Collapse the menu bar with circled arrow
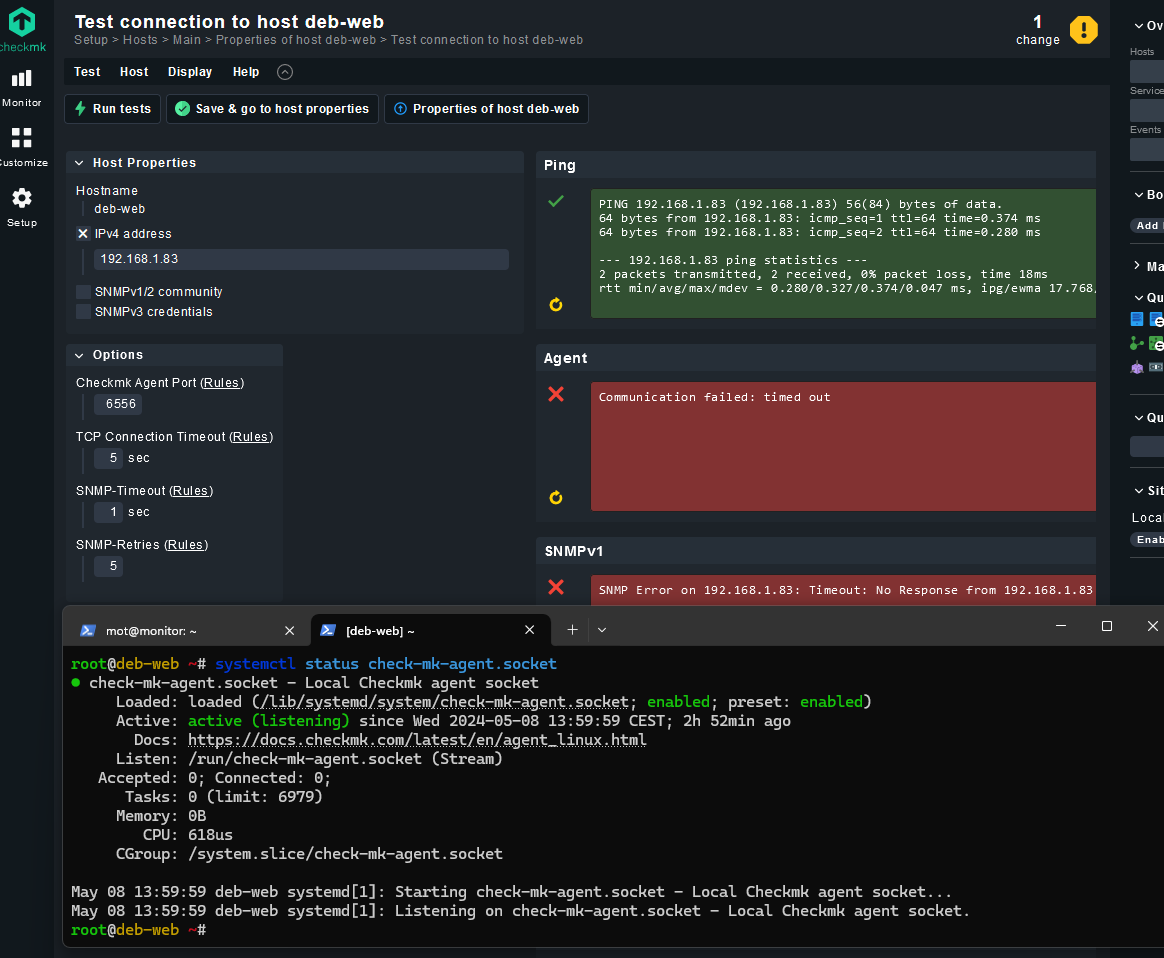Viewport: 1164px width, 958px height. [x=285, y=72]
